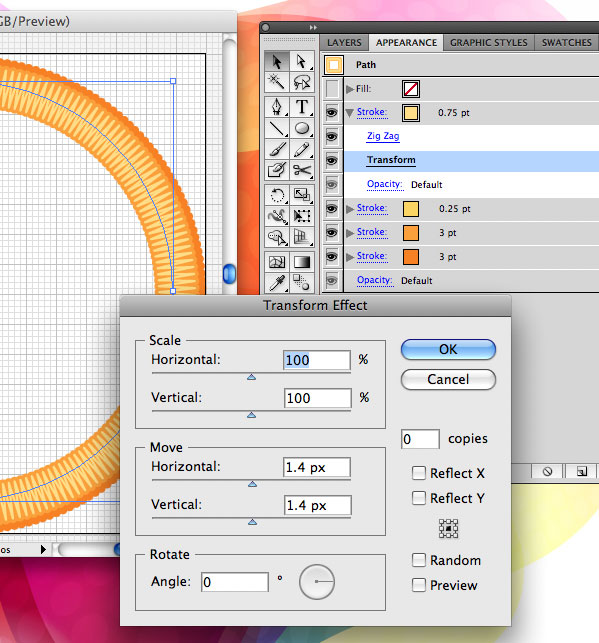Image resolution: width=599 pixels, height=643 pixels.
Task: Select the Pen tool
Action: pyautogui.click(x=277, y=107)
